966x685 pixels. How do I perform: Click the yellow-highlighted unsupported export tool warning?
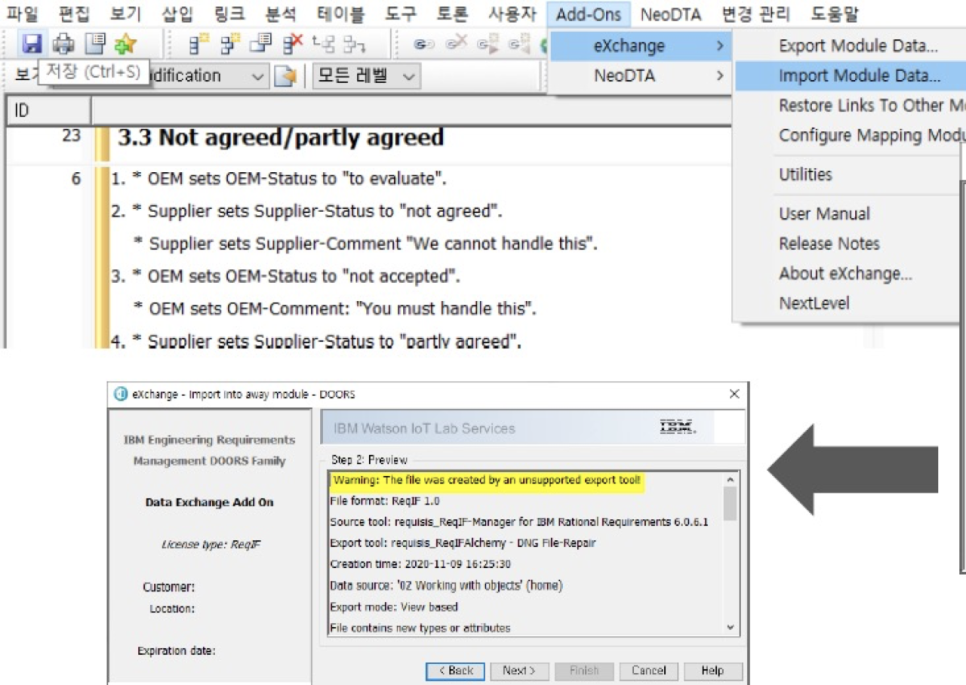(x=487, y=480)
